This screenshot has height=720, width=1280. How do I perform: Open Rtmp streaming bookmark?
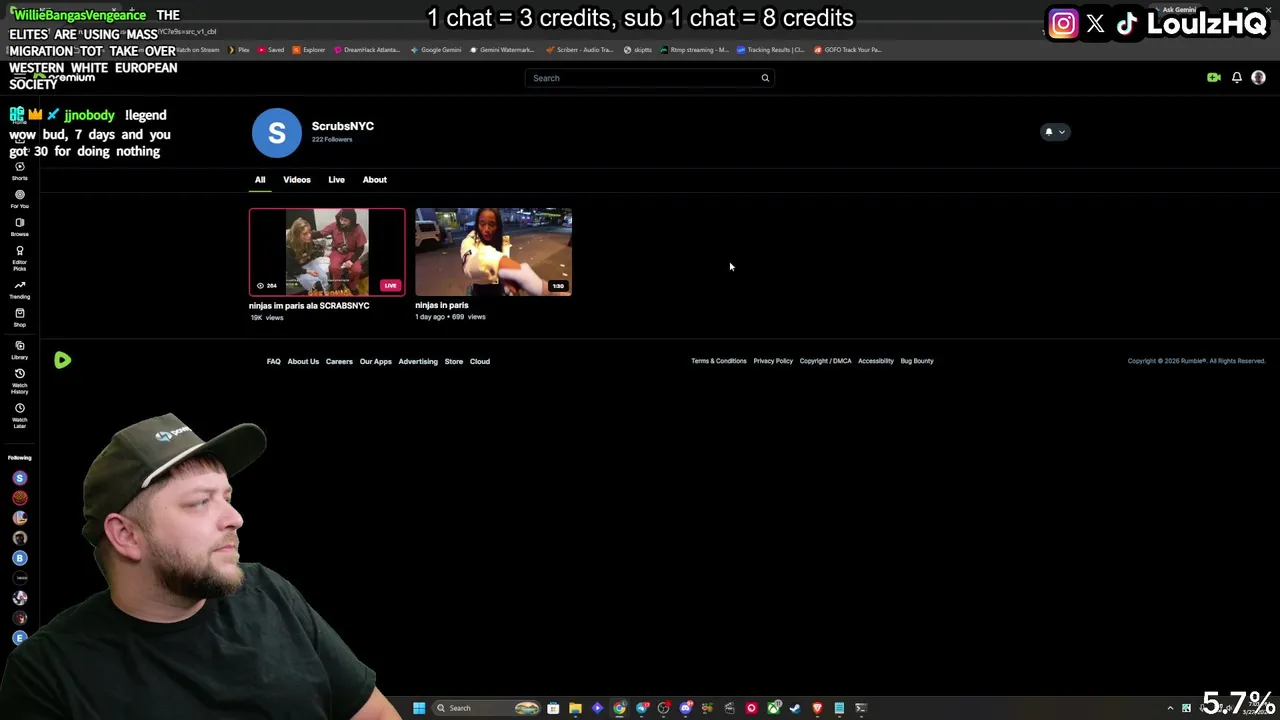coord(695,50)
